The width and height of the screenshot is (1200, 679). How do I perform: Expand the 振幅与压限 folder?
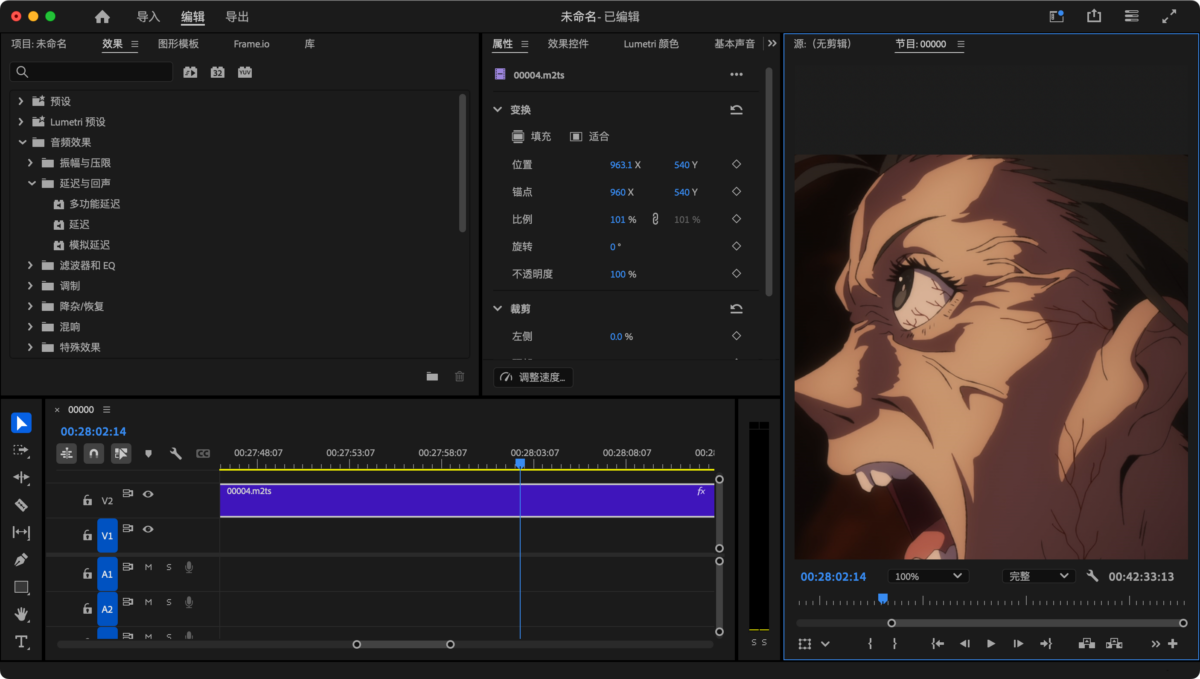pos(30,163)
